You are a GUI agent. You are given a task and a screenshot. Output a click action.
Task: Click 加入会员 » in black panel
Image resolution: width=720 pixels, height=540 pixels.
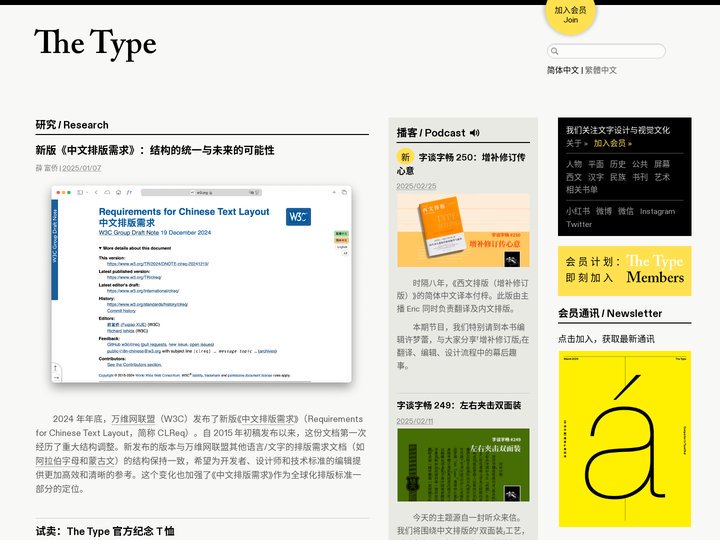[613, 143]
